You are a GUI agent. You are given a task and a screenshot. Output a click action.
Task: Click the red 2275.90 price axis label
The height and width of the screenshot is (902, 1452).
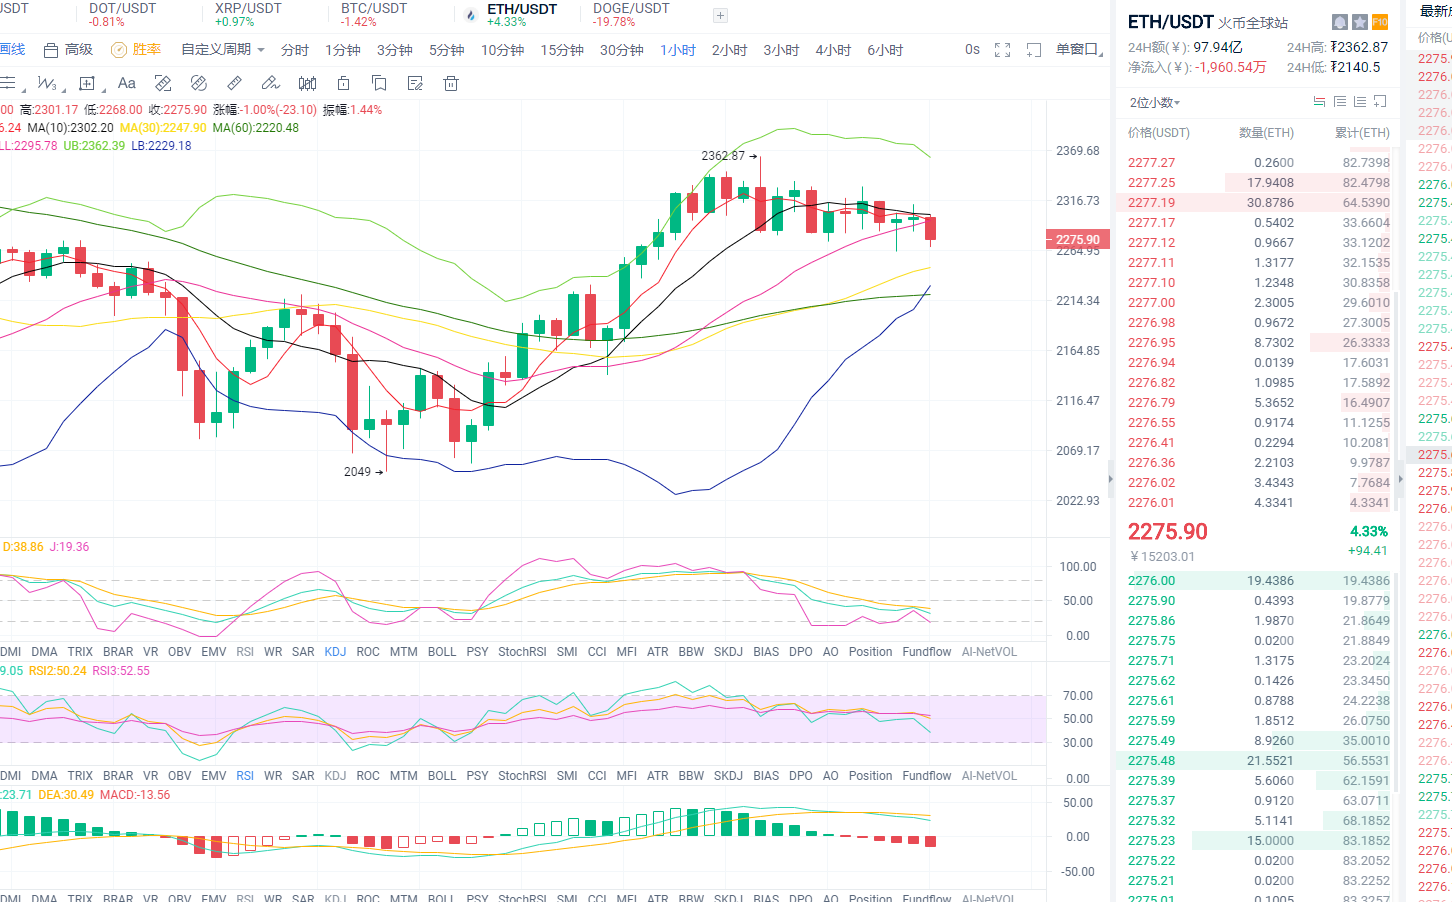tap(1076, 239)
